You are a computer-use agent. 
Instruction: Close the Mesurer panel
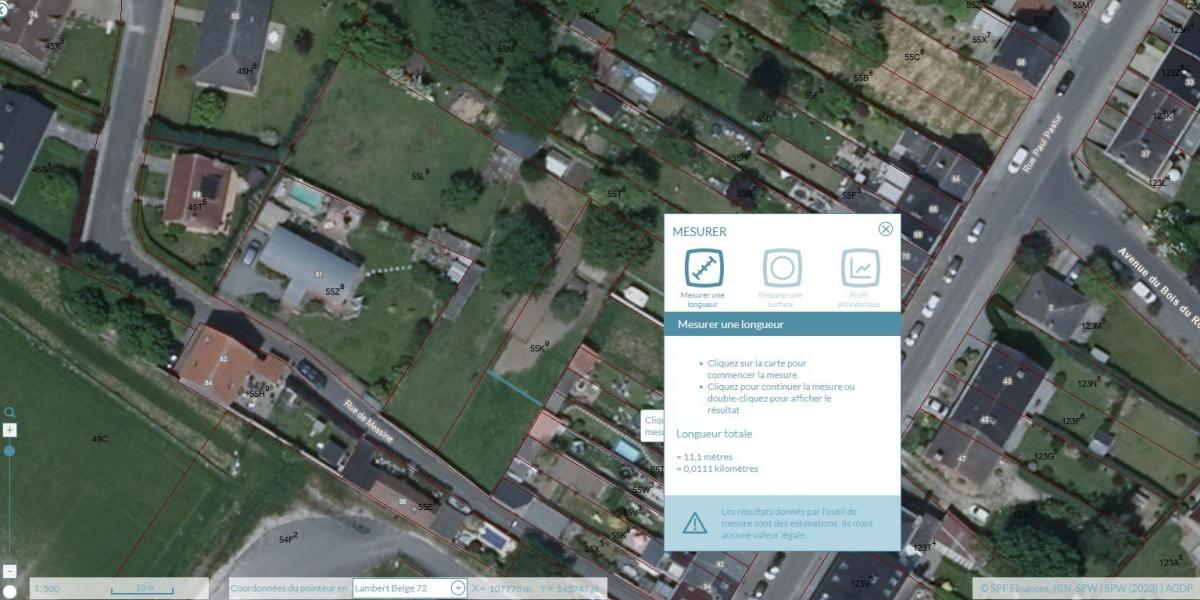(885, 229)
